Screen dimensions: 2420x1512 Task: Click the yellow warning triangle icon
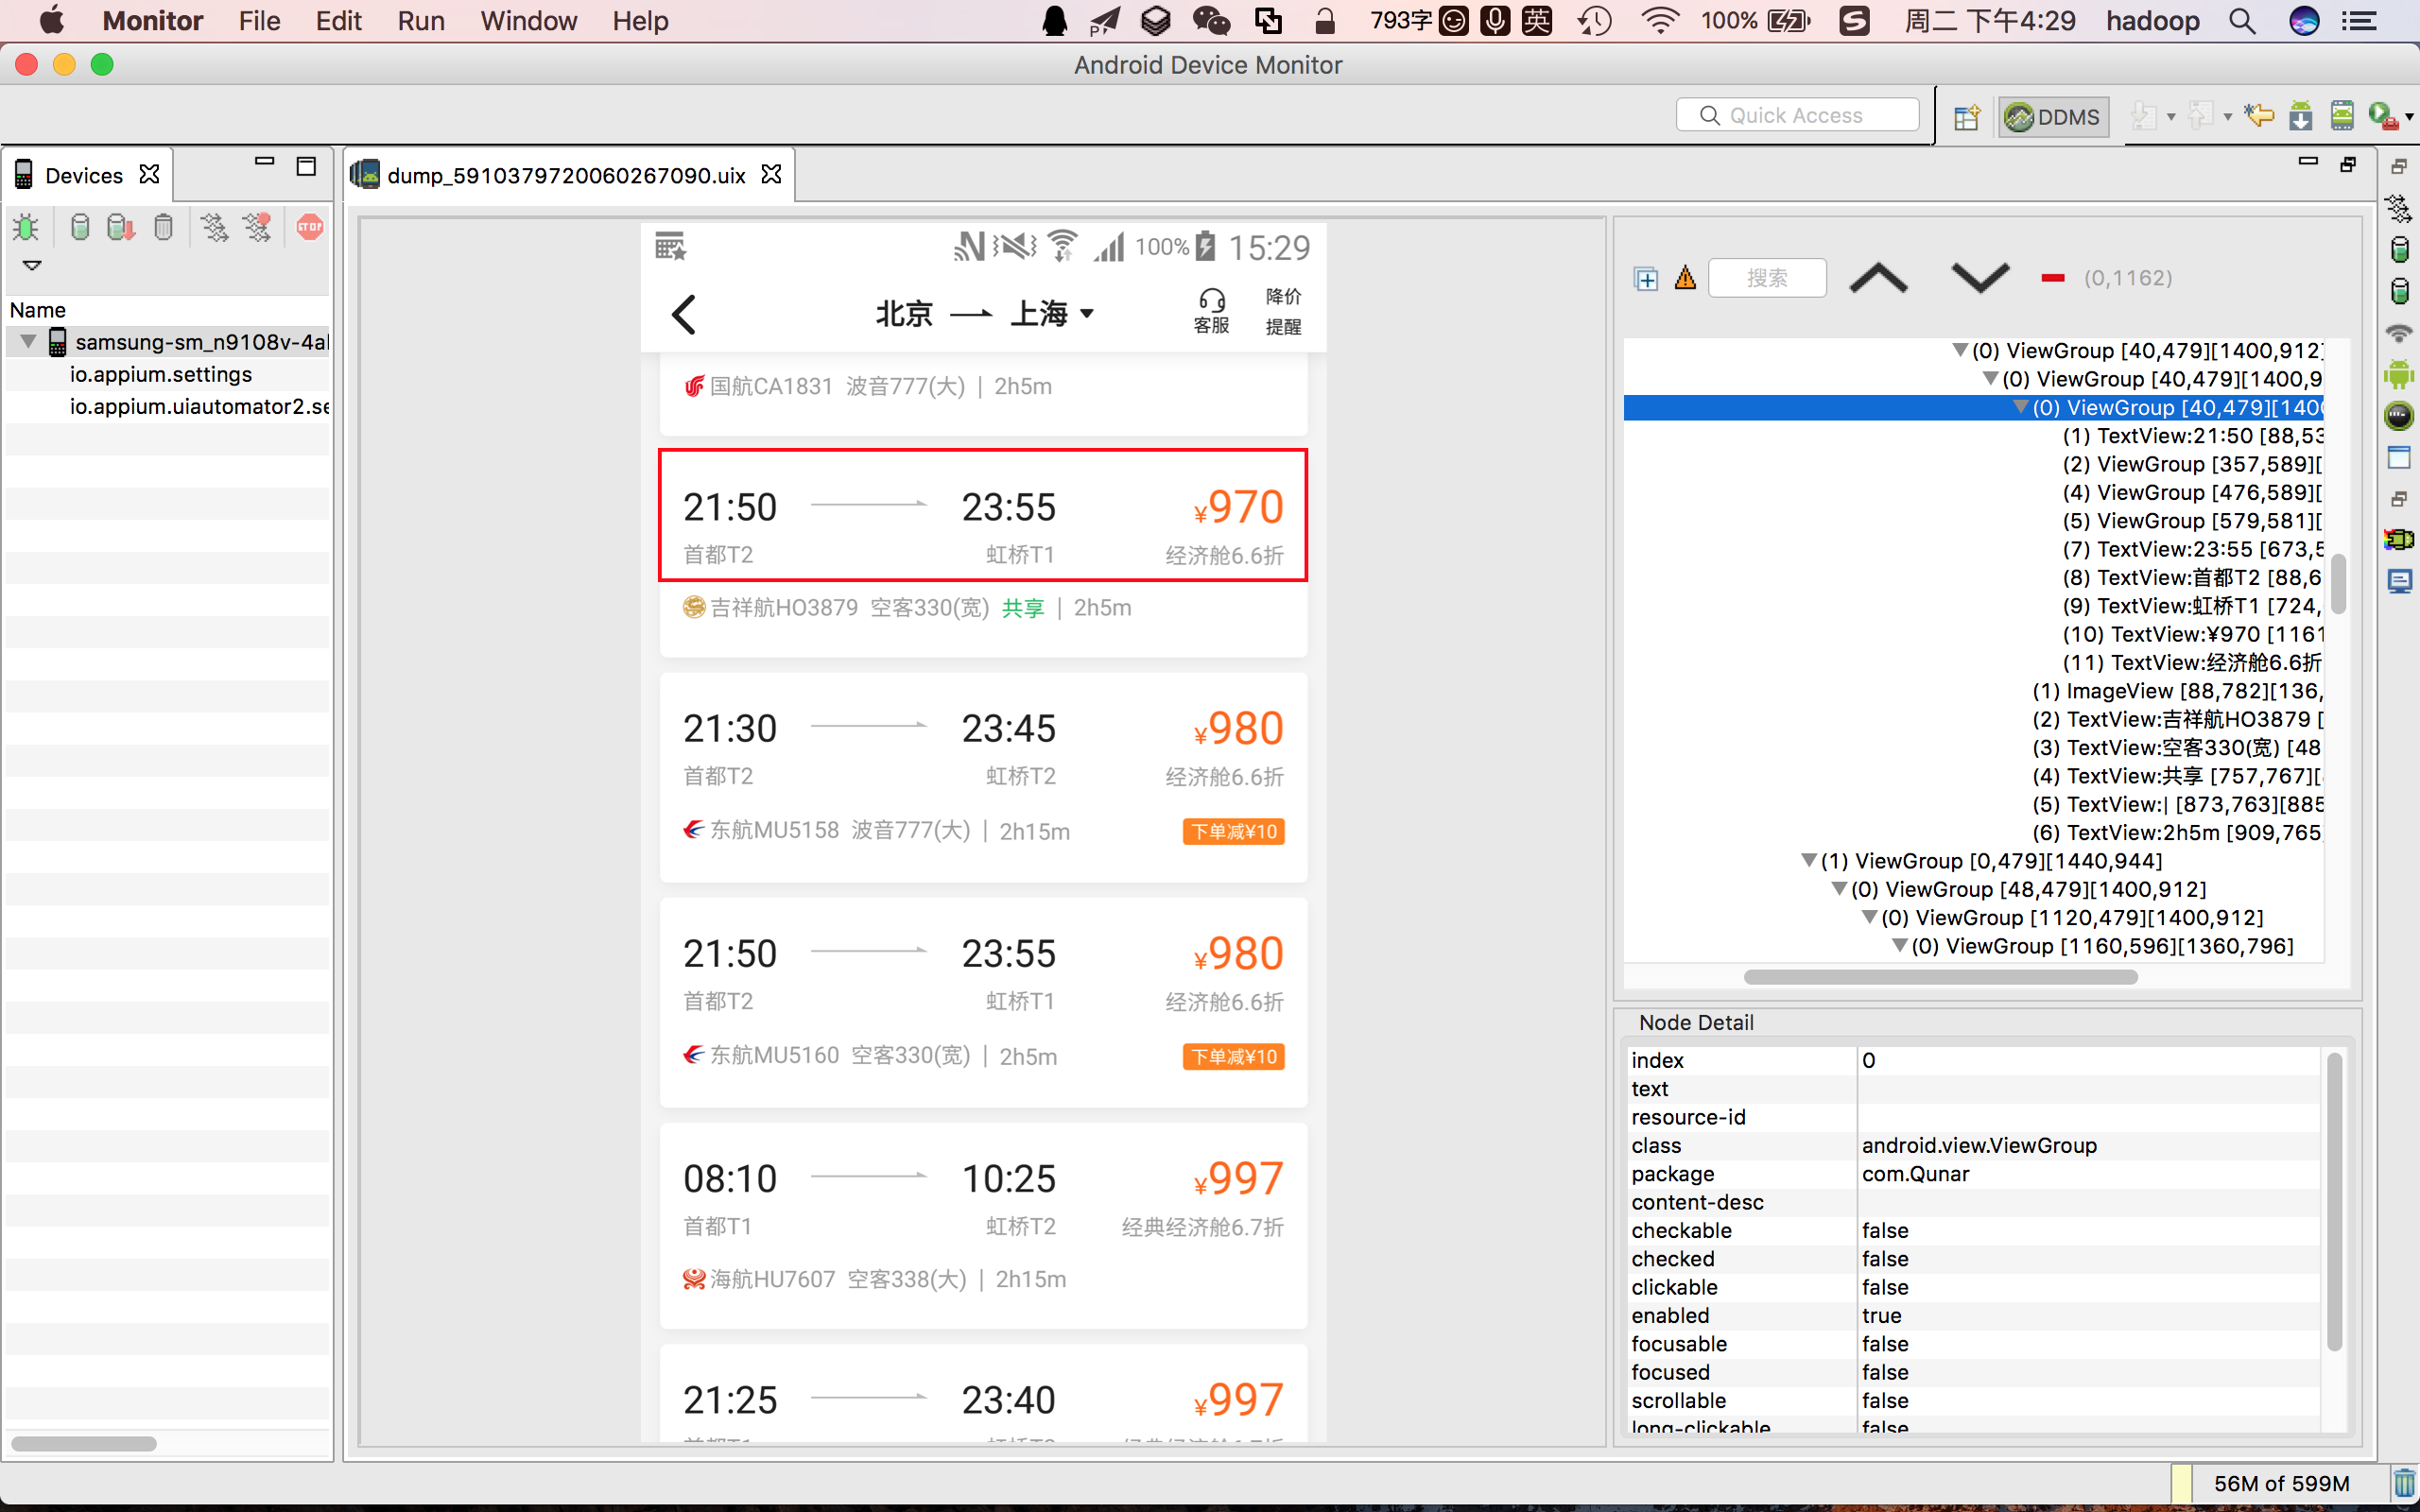tap(1685, 278)
